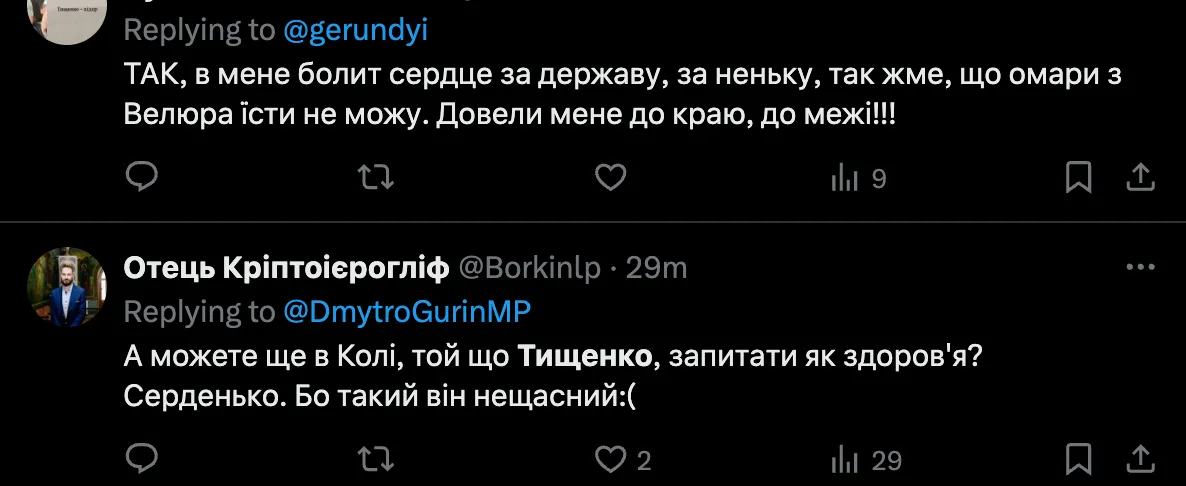The height and width of the screenshot is (486, 1186).
Task: Like the tweet replying to @gerundyi
Action: (610, 178)
